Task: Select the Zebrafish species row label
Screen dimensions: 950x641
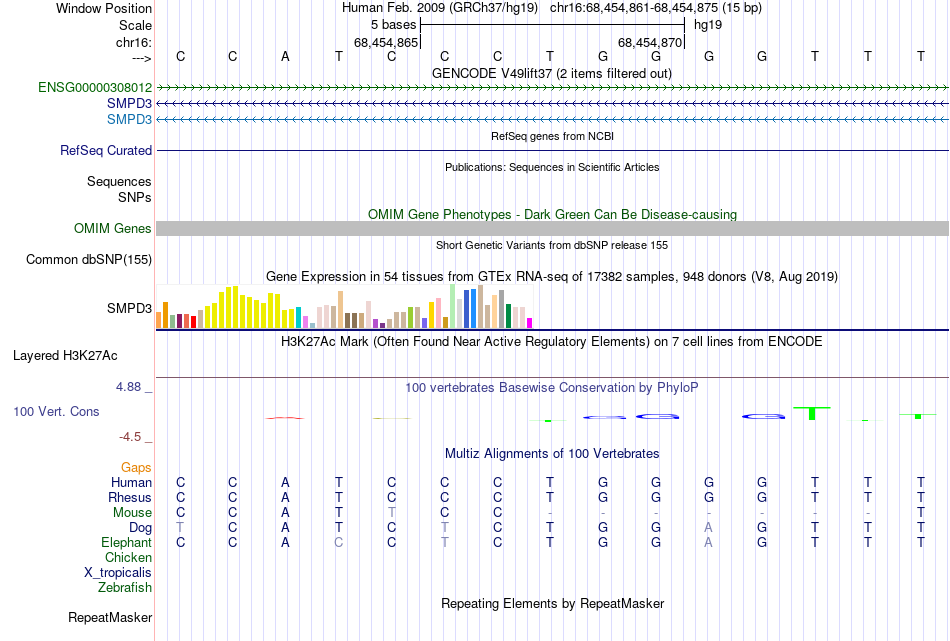Action: tap(125, 587)
